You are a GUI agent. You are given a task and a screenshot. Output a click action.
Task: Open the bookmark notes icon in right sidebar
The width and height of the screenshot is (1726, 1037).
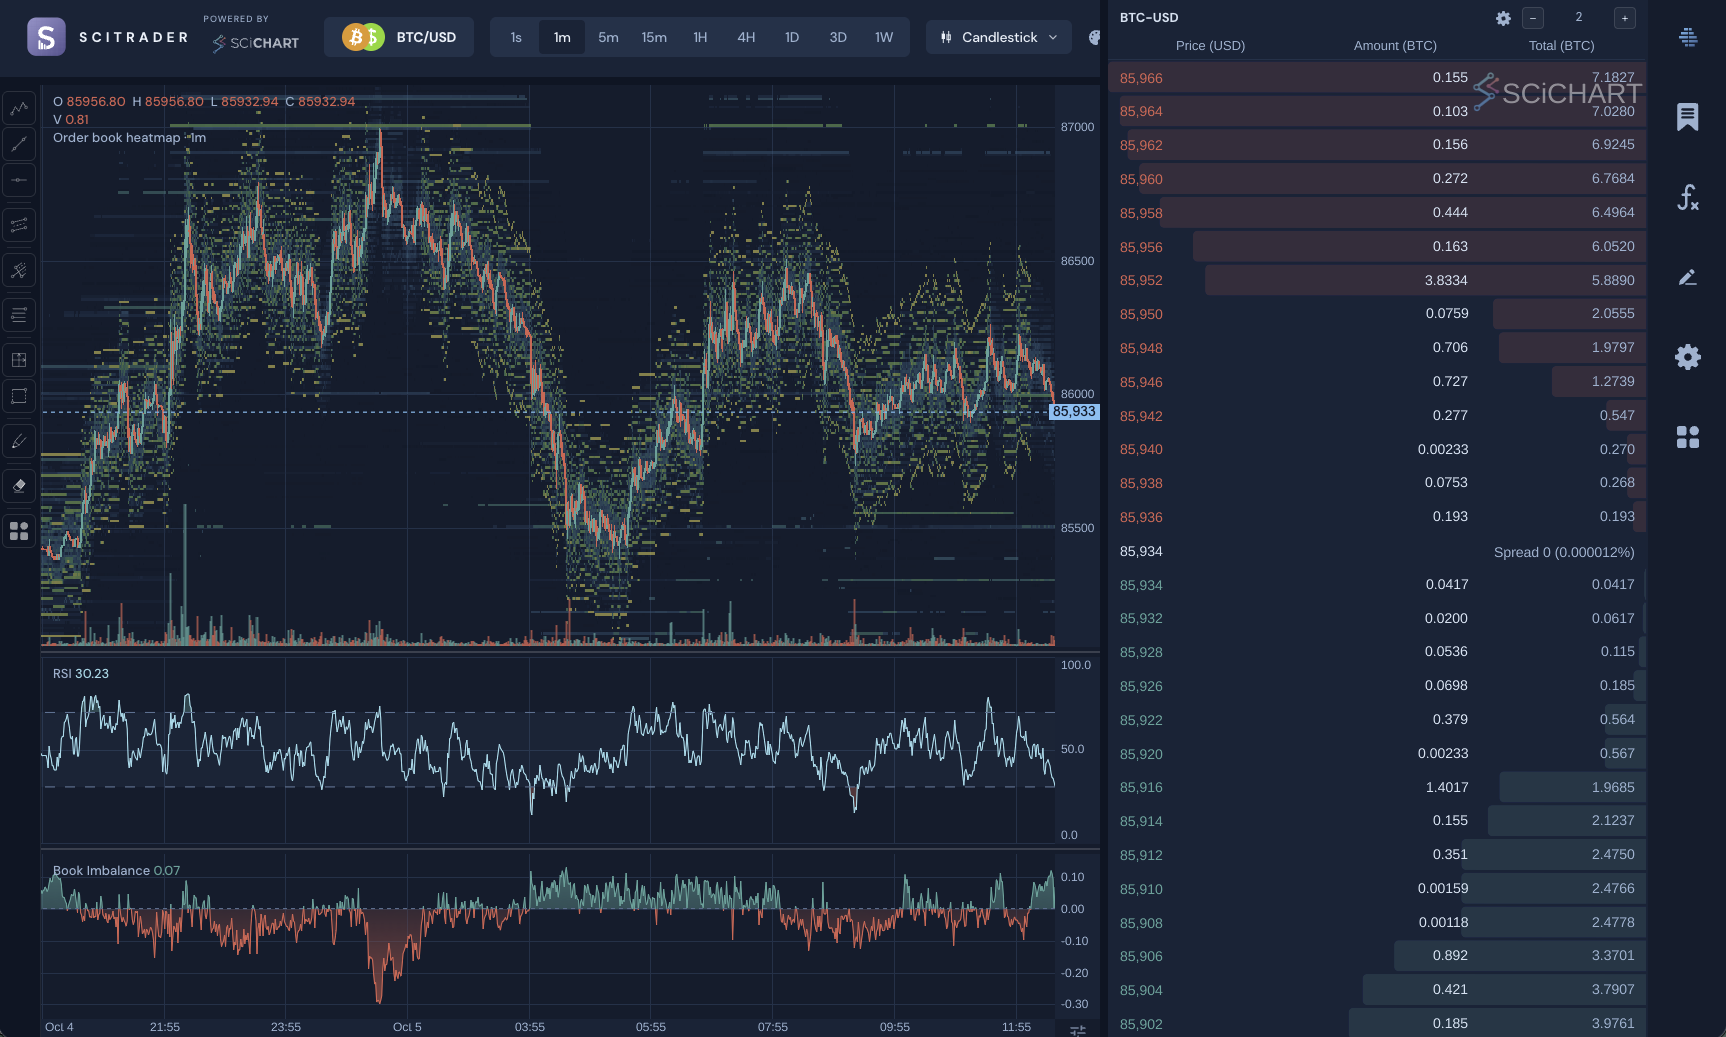1688,117
